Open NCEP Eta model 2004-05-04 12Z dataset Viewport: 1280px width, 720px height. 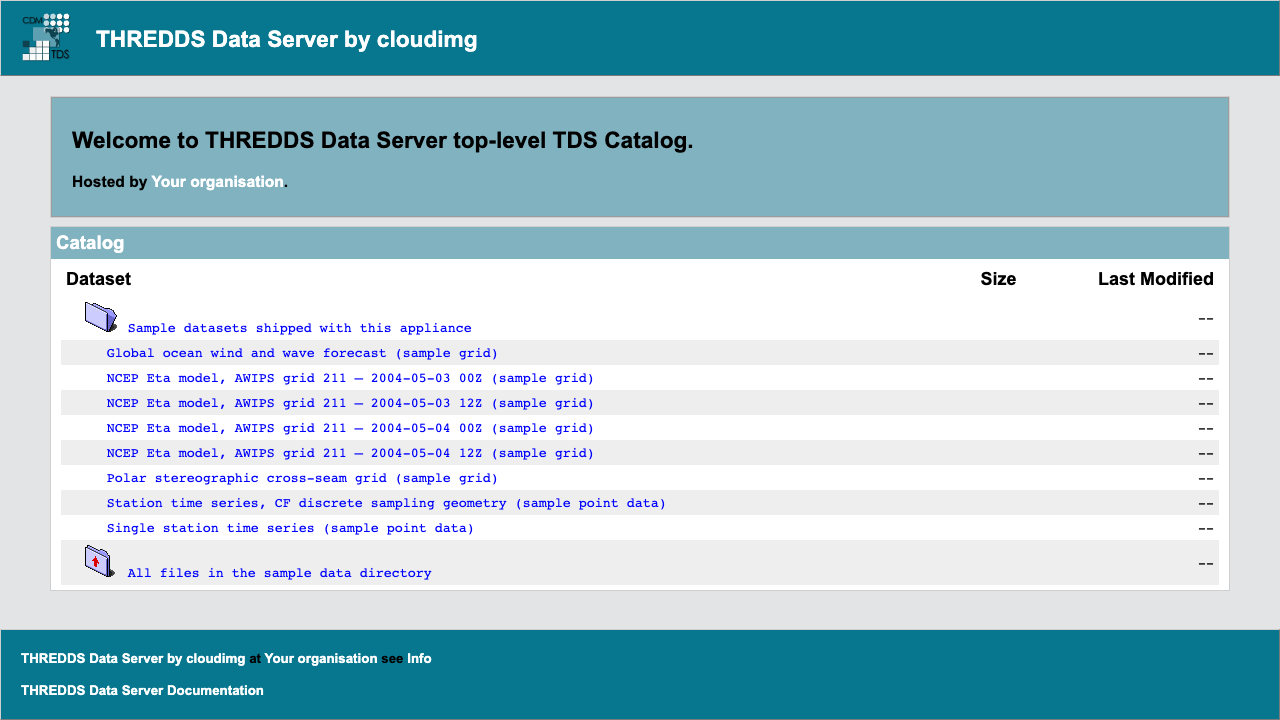350,453
